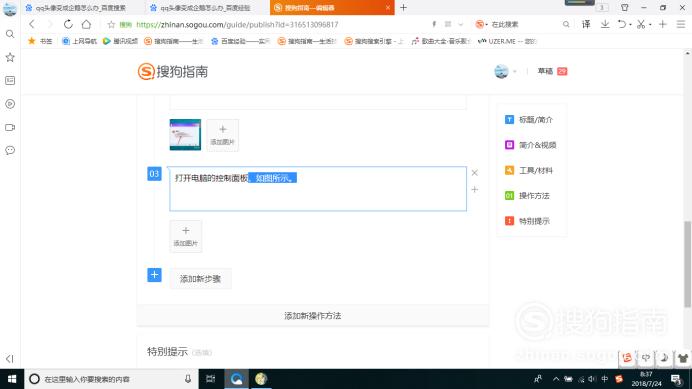692x389 pixels.
Task: Open the play/video circle icon in sidebar
Action: pos(10,104)
